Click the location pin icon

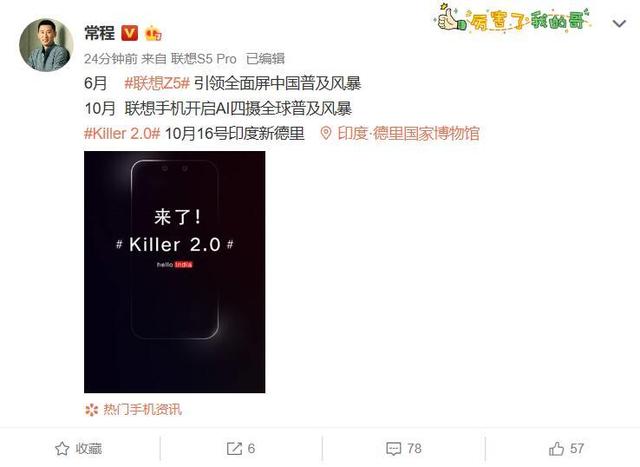[x=326, y=133]
